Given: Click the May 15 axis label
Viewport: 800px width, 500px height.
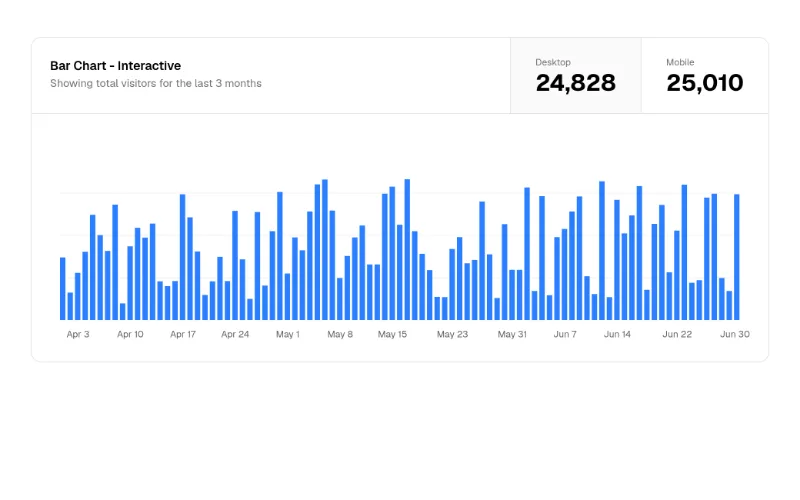Looking at the screenshot, I should point(392,334).
